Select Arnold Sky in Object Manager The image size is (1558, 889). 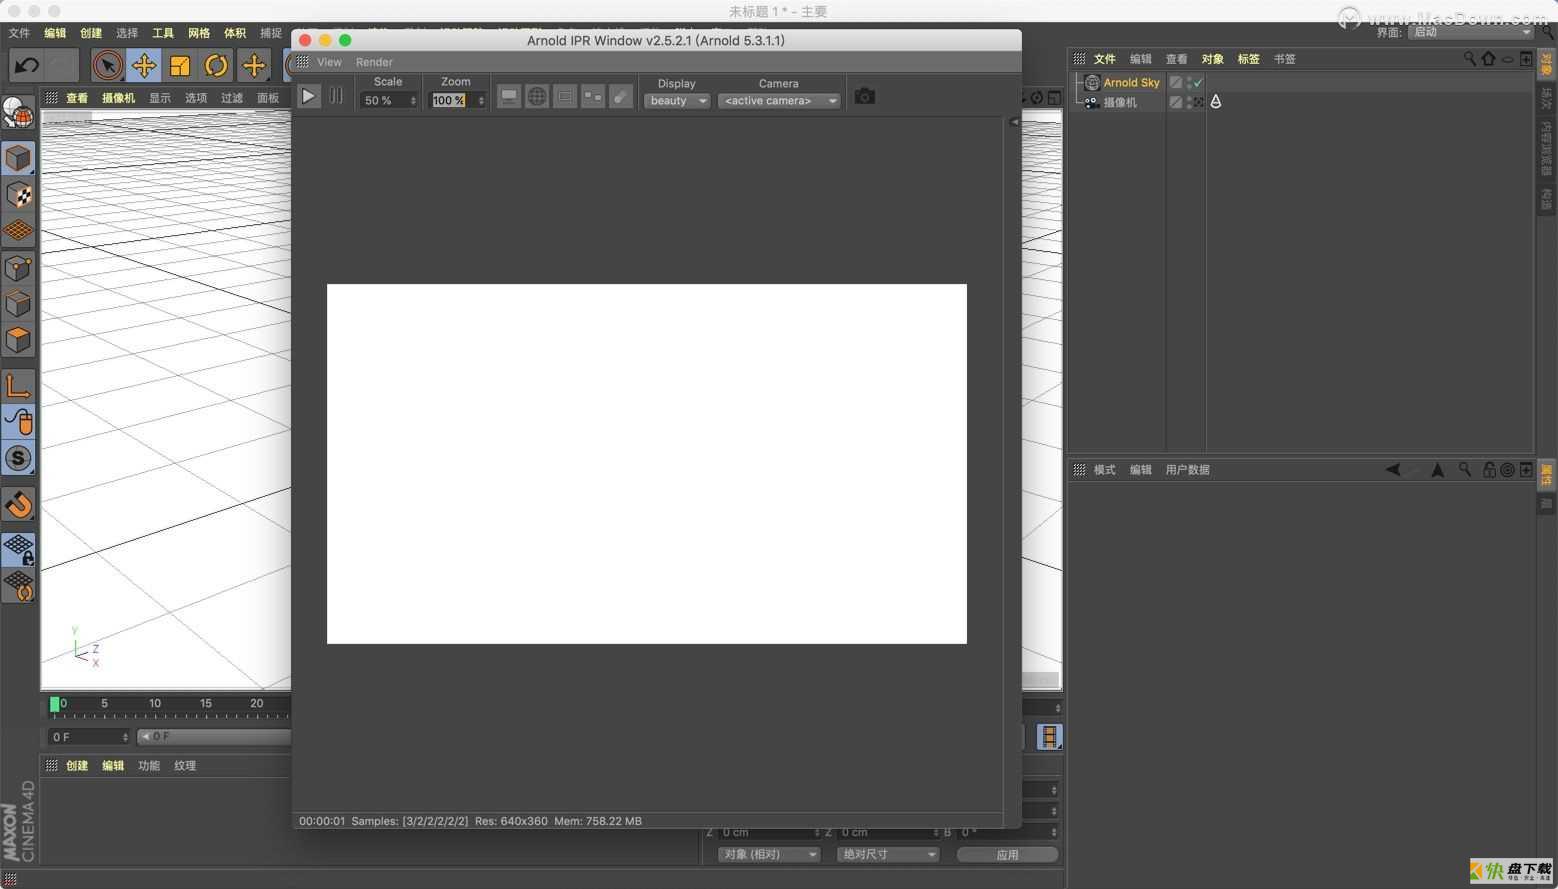pyautogui.click(x=1131, y=83)
